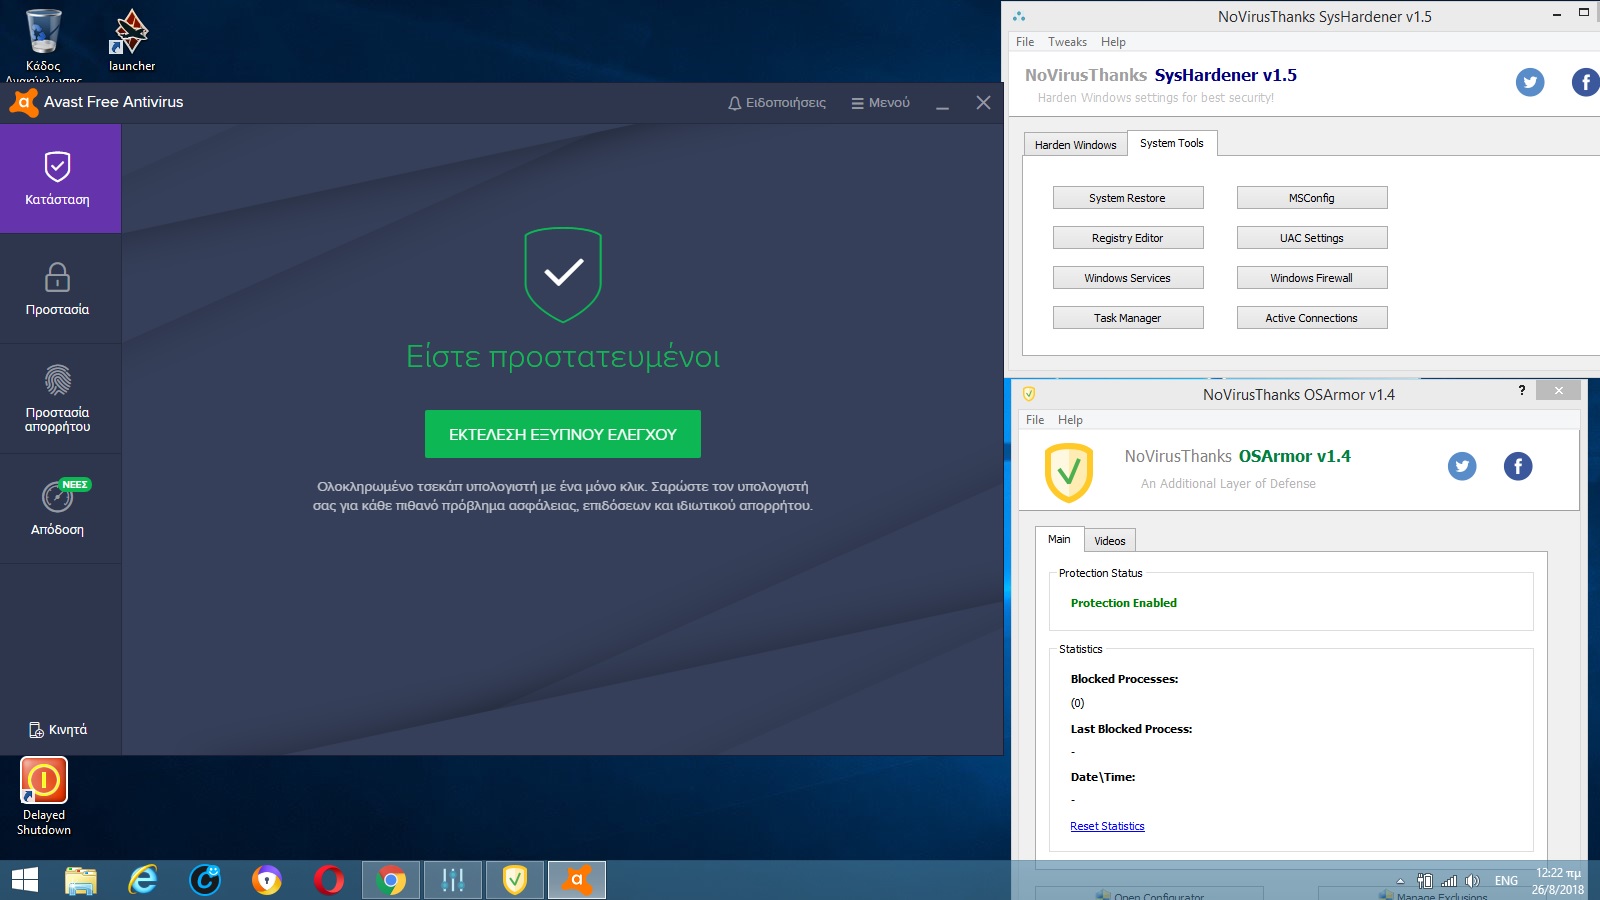Launch Internet Explorer from the taskbar
Image resolution: width=1600 pixels, height=900 pixels.
143,880
